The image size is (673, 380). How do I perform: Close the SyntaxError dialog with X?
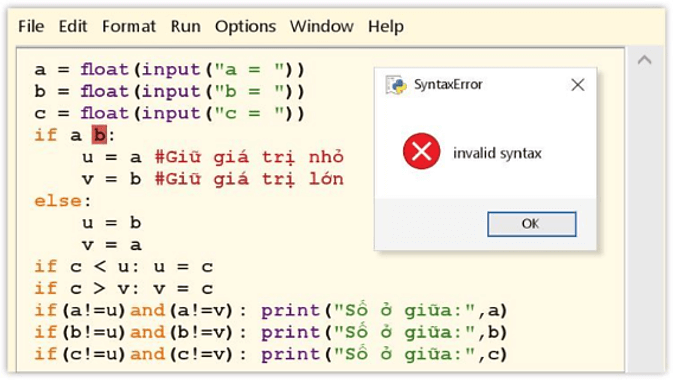578,85
